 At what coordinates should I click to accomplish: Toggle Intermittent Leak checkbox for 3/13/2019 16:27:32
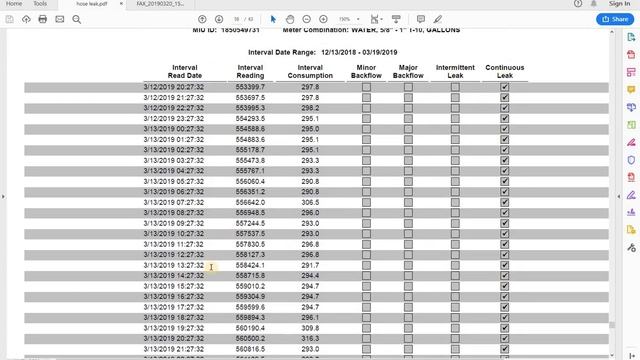(455, 297)
